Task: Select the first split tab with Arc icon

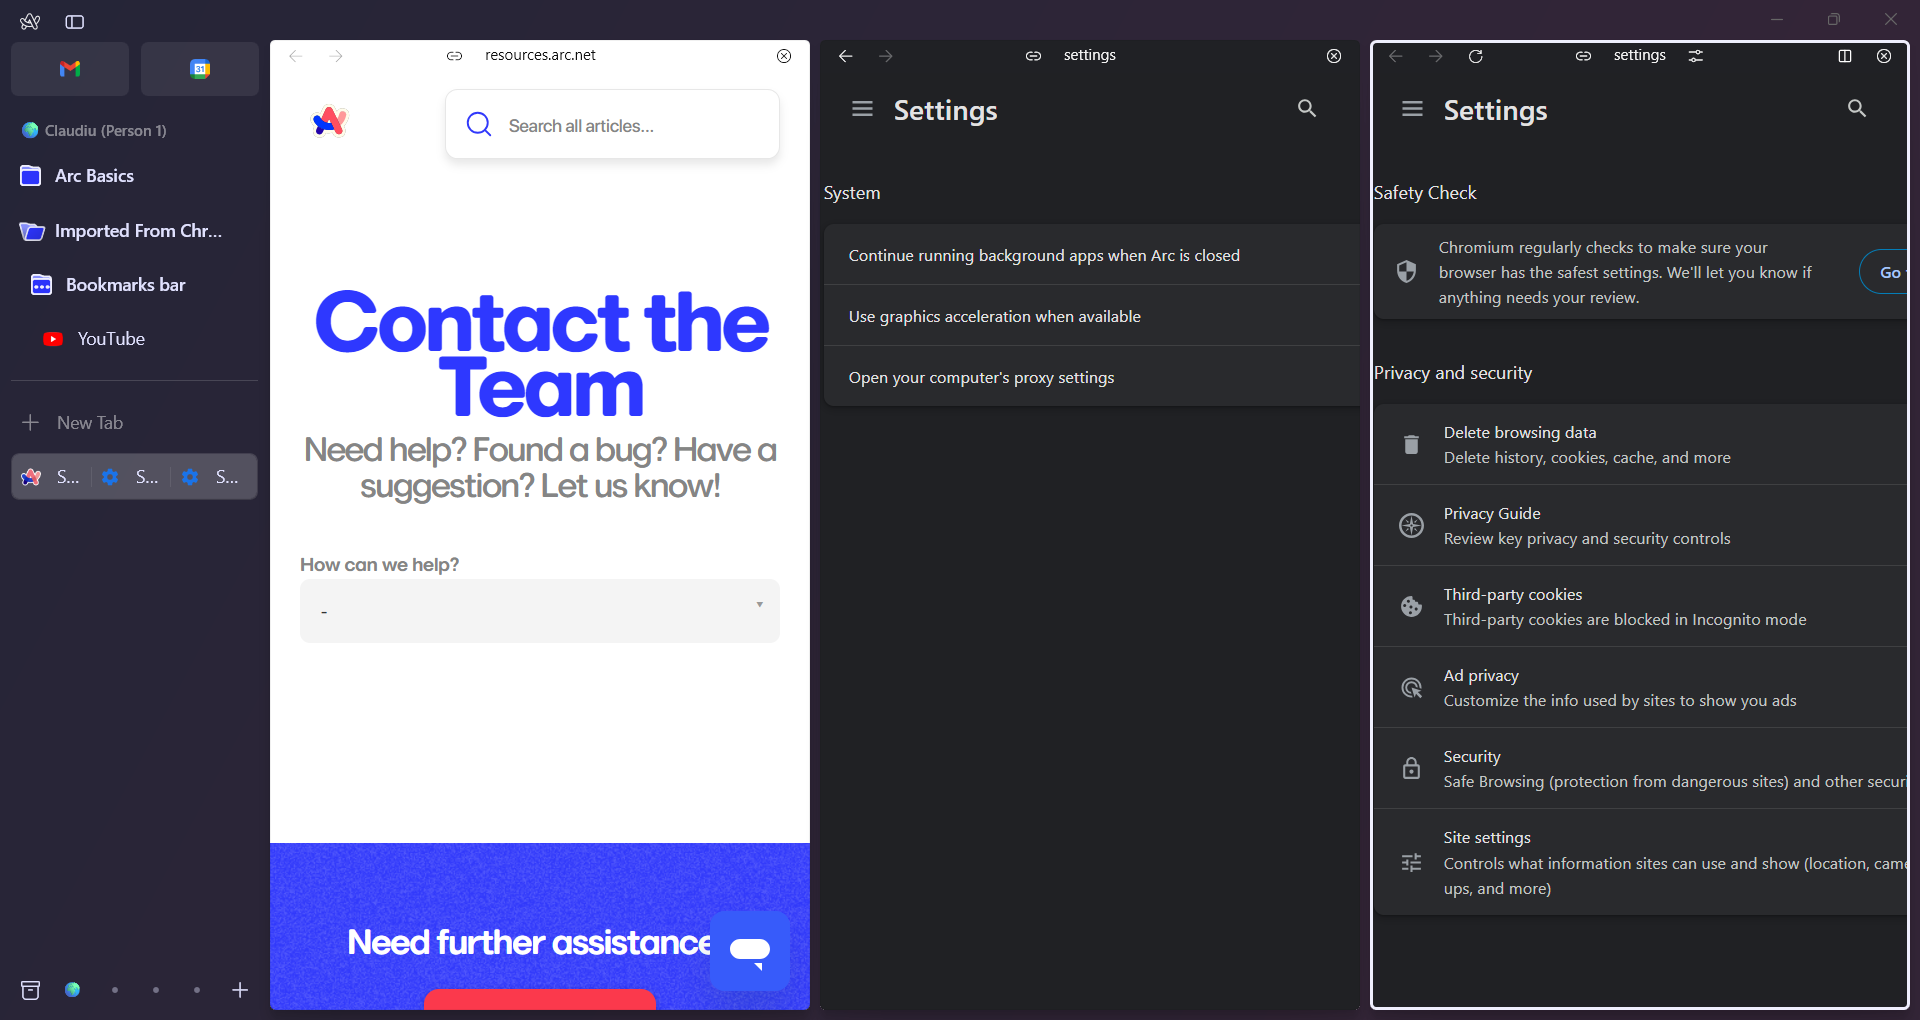Action: coord(52,477)
